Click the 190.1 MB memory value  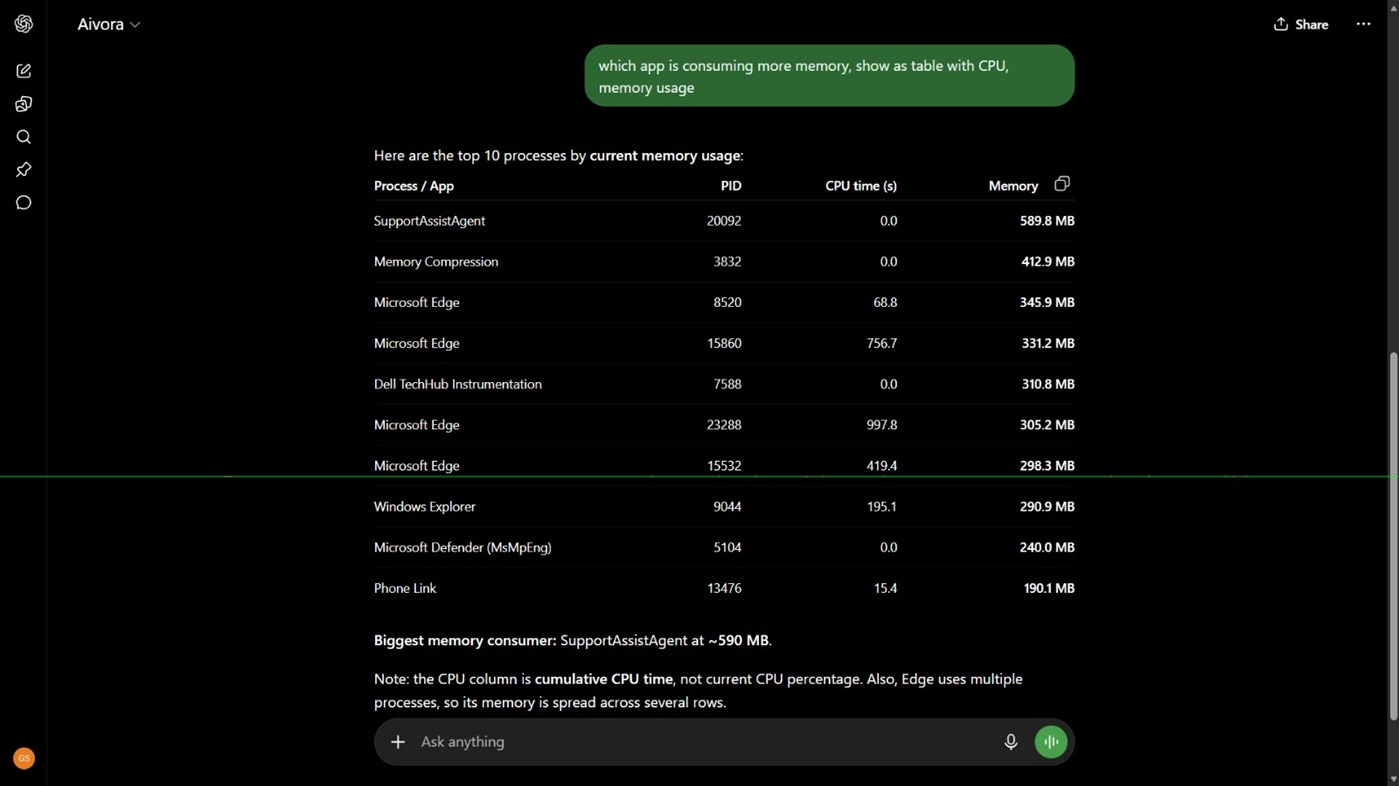coord(1049,589)
